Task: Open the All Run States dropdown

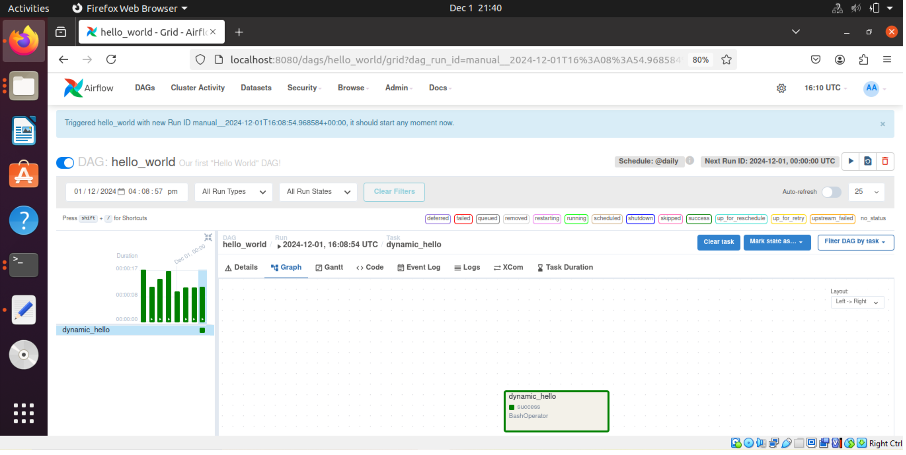Action: point(318,192)
